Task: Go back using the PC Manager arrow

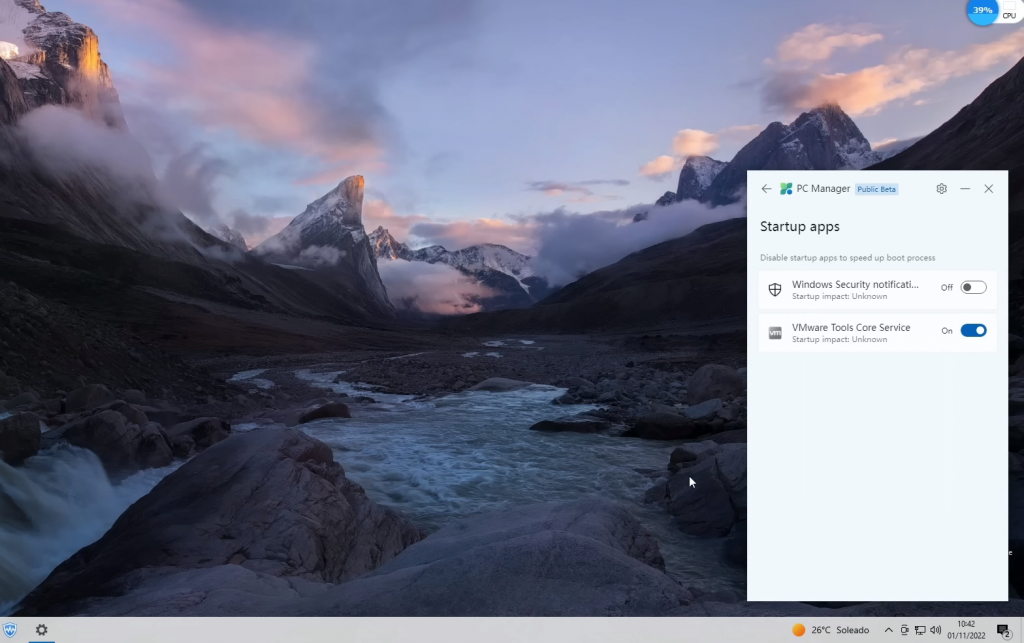Action: point(766,189)
